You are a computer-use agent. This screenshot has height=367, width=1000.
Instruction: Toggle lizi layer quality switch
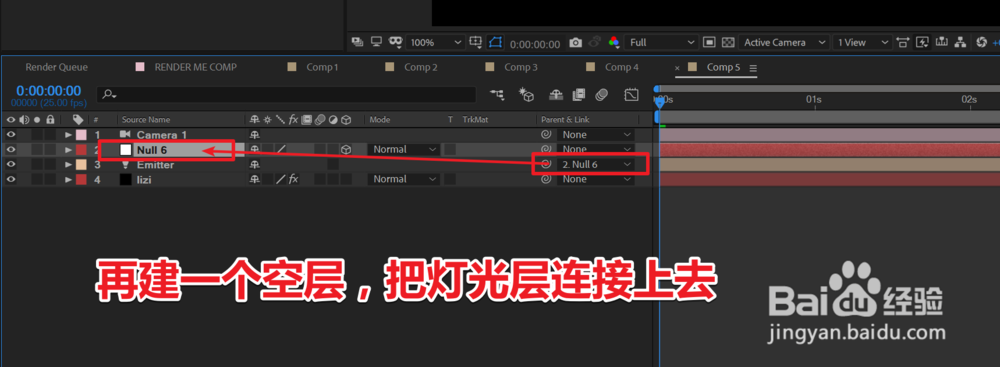click(x=281, y=179)
